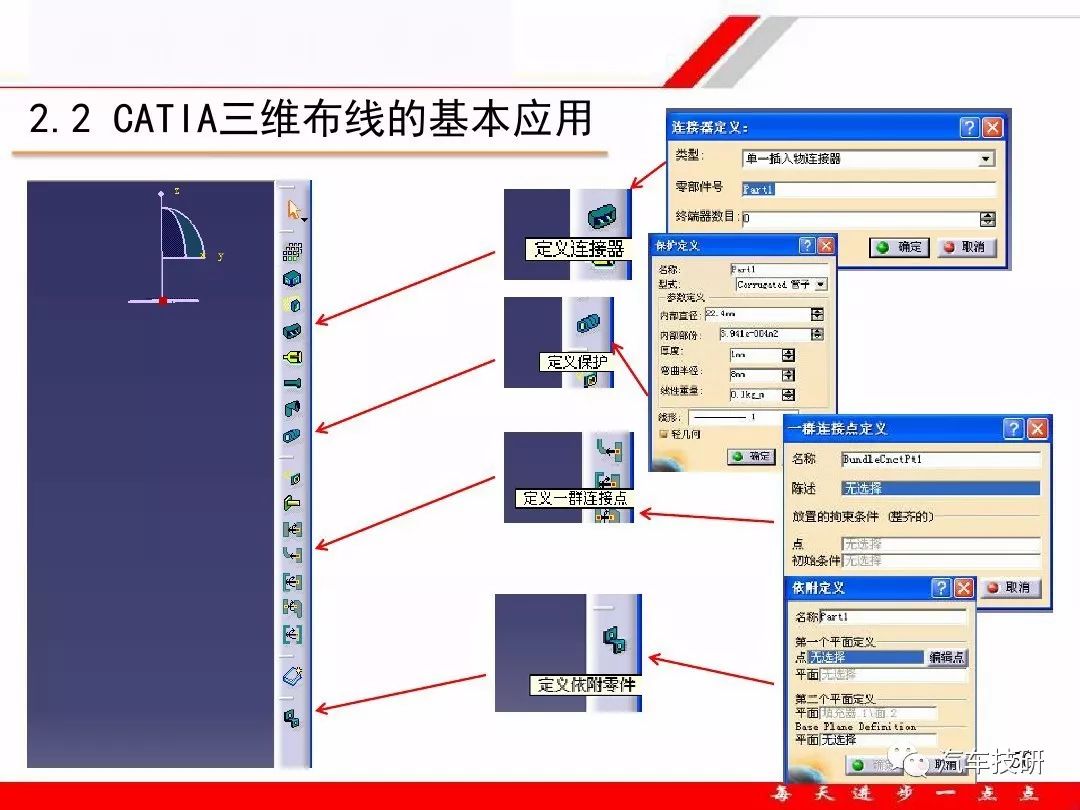Click the yellow plug terminal icon in toolbar

(x=292, y=357)
